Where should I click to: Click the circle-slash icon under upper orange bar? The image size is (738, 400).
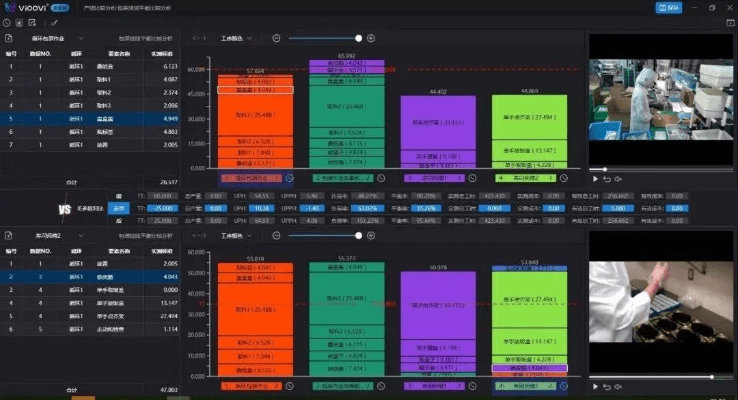(x=288, y=179)
